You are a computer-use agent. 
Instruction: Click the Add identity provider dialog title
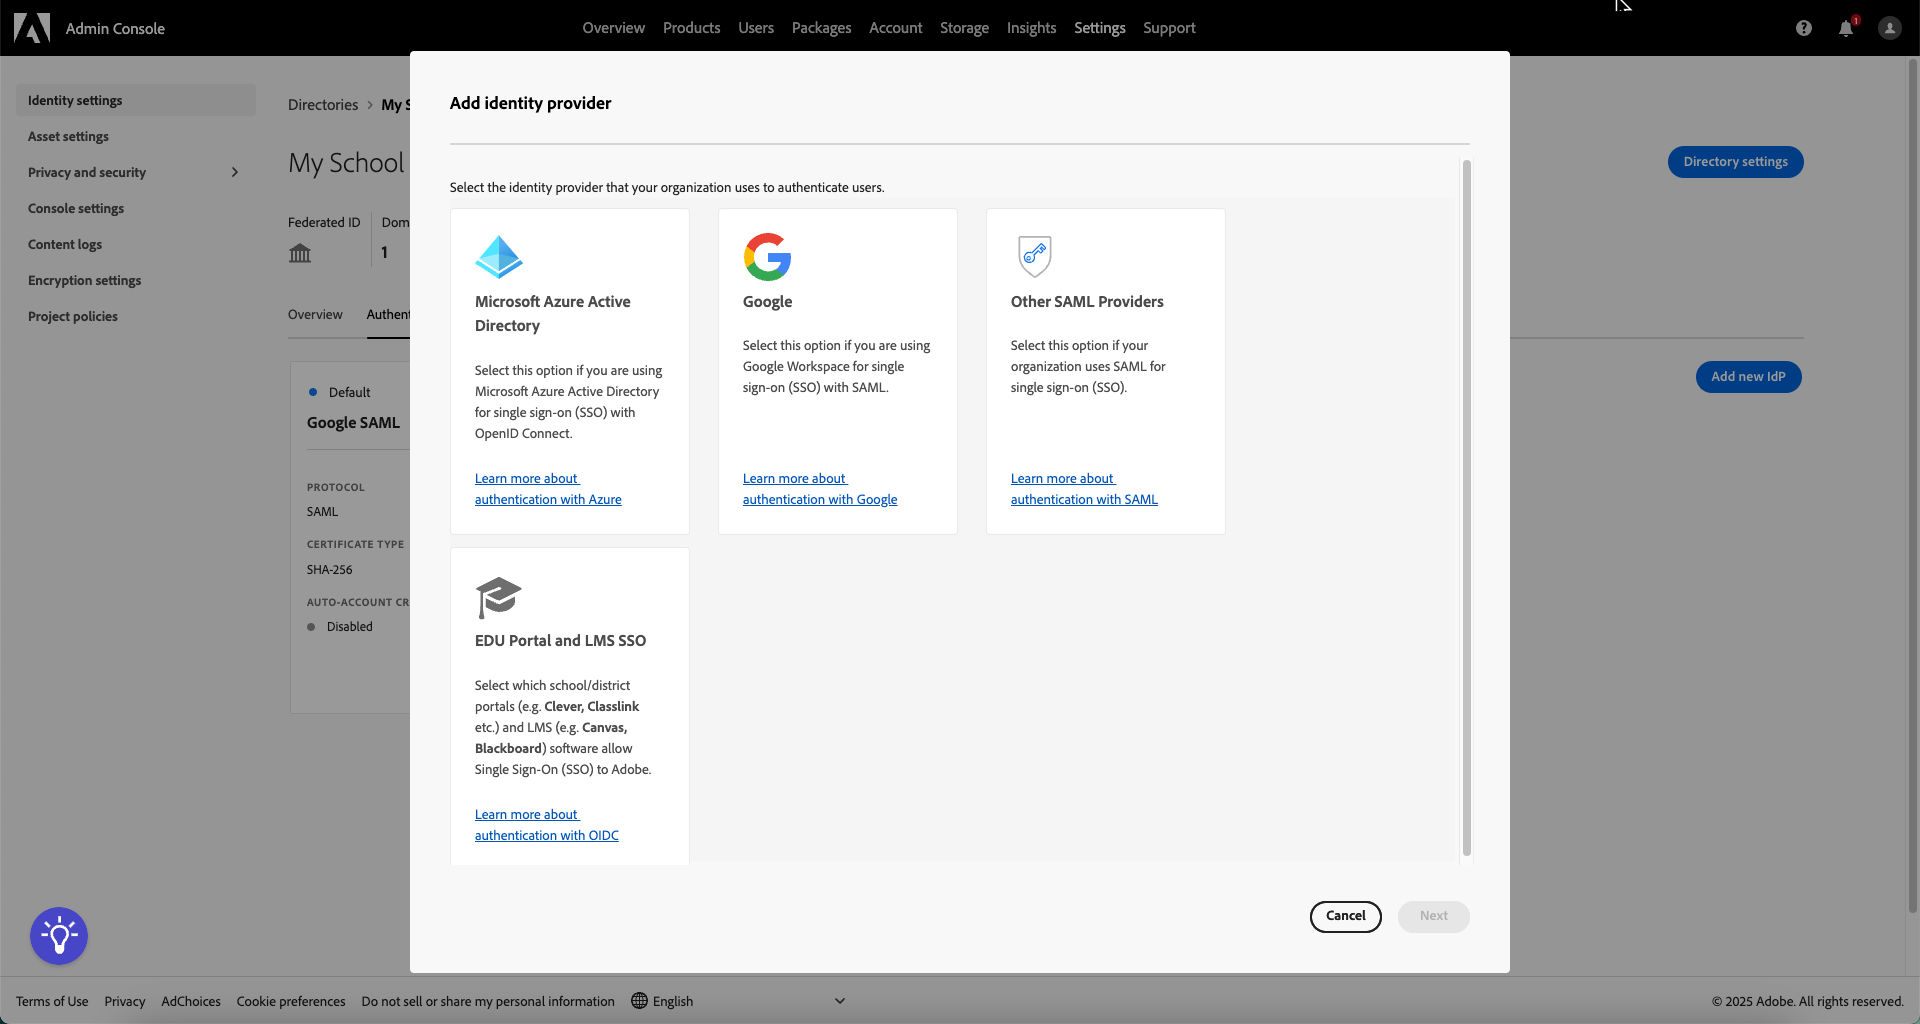click(x=530, y=103)
